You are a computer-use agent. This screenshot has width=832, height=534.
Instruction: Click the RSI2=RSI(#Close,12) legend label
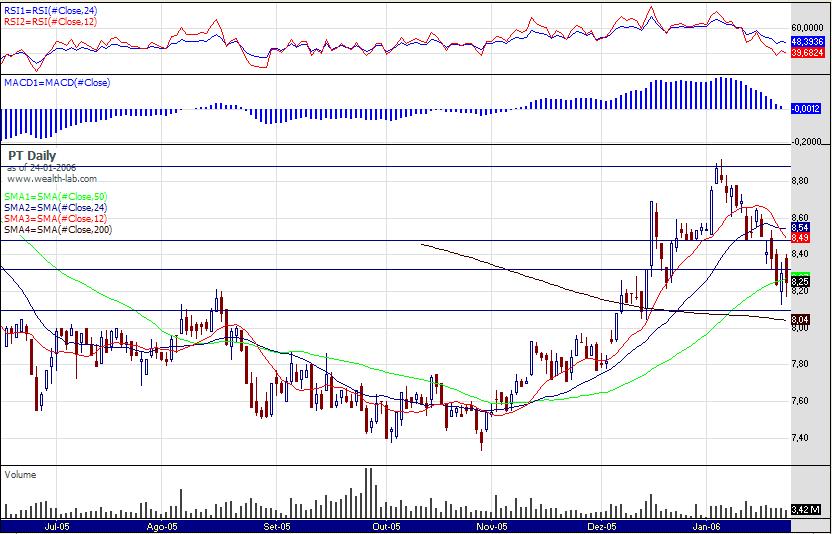click(50, 22)
